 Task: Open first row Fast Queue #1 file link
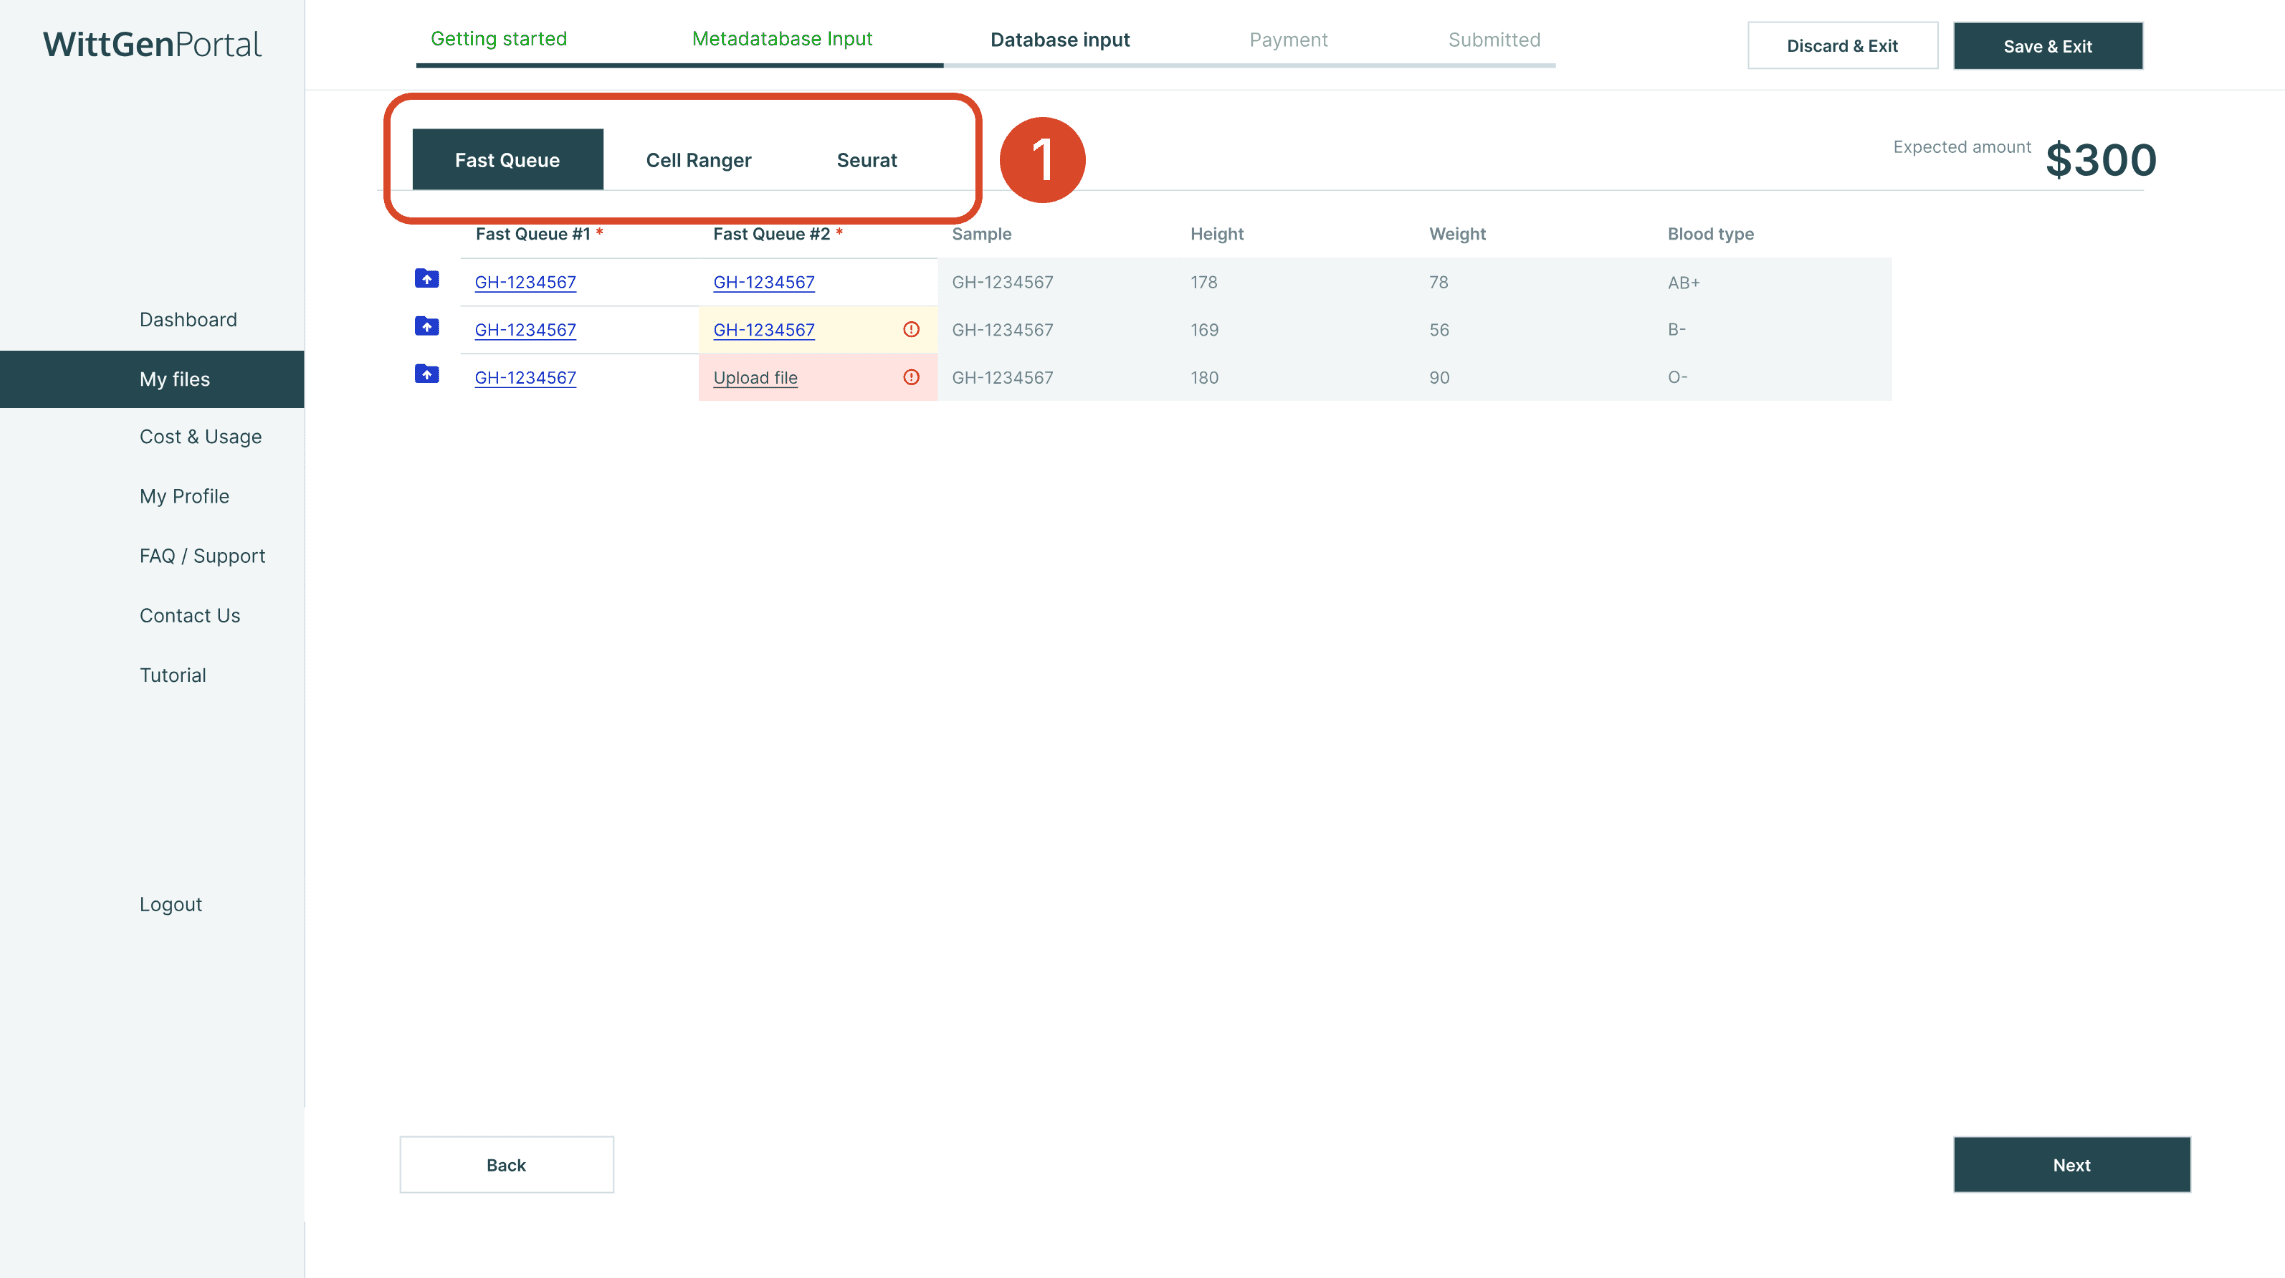click(x=525, y=282)
